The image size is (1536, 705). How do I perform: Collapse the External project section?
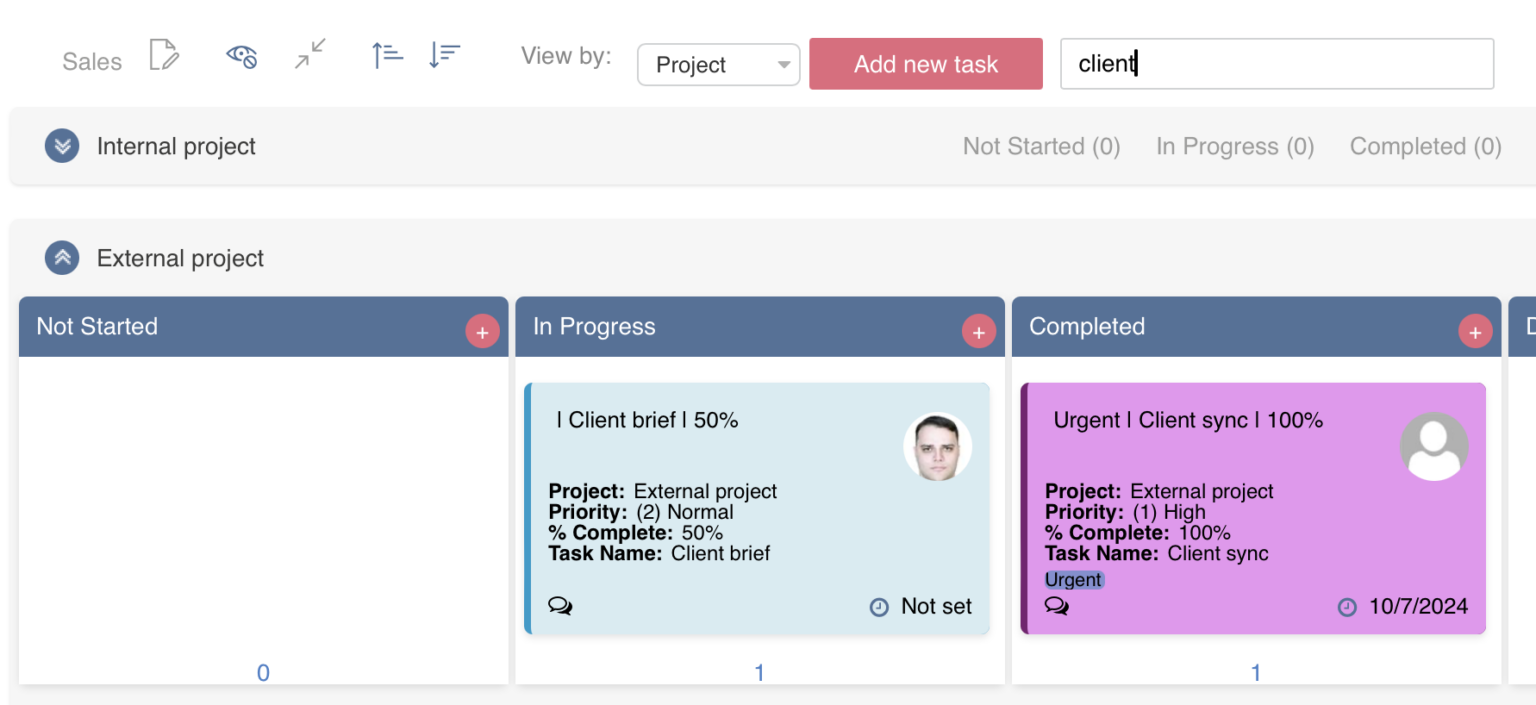coord(62,258)
